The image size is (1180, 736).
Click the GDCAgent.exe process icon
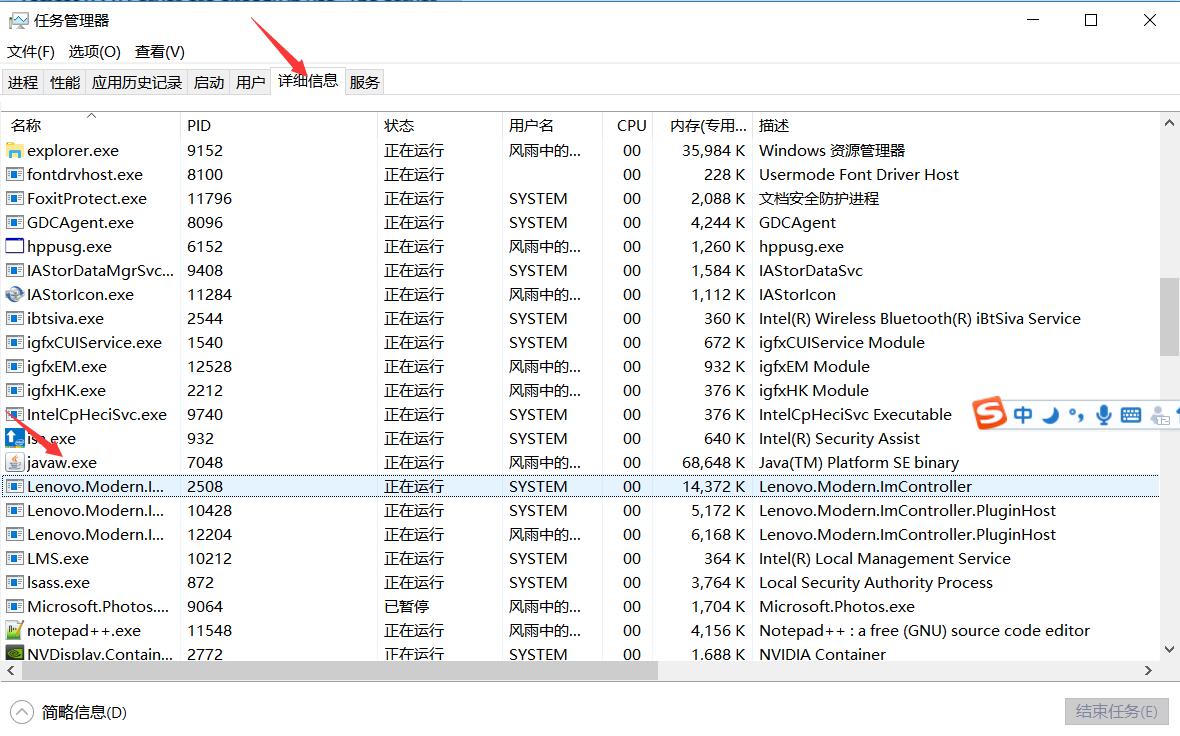point(14,223)
